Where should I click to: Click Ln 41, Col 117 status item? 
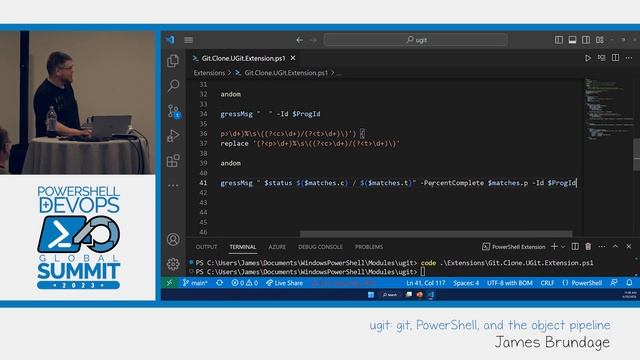426,282
